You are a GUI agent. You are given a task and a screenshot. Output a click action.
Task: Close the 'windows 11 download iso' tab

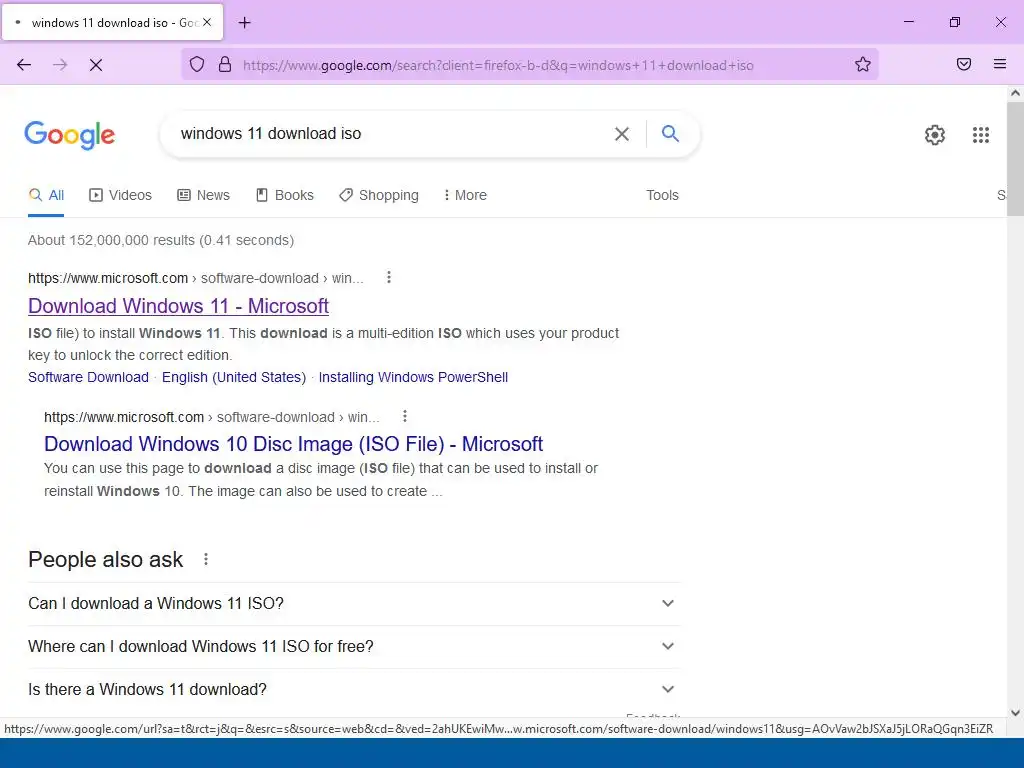point(207,22)
